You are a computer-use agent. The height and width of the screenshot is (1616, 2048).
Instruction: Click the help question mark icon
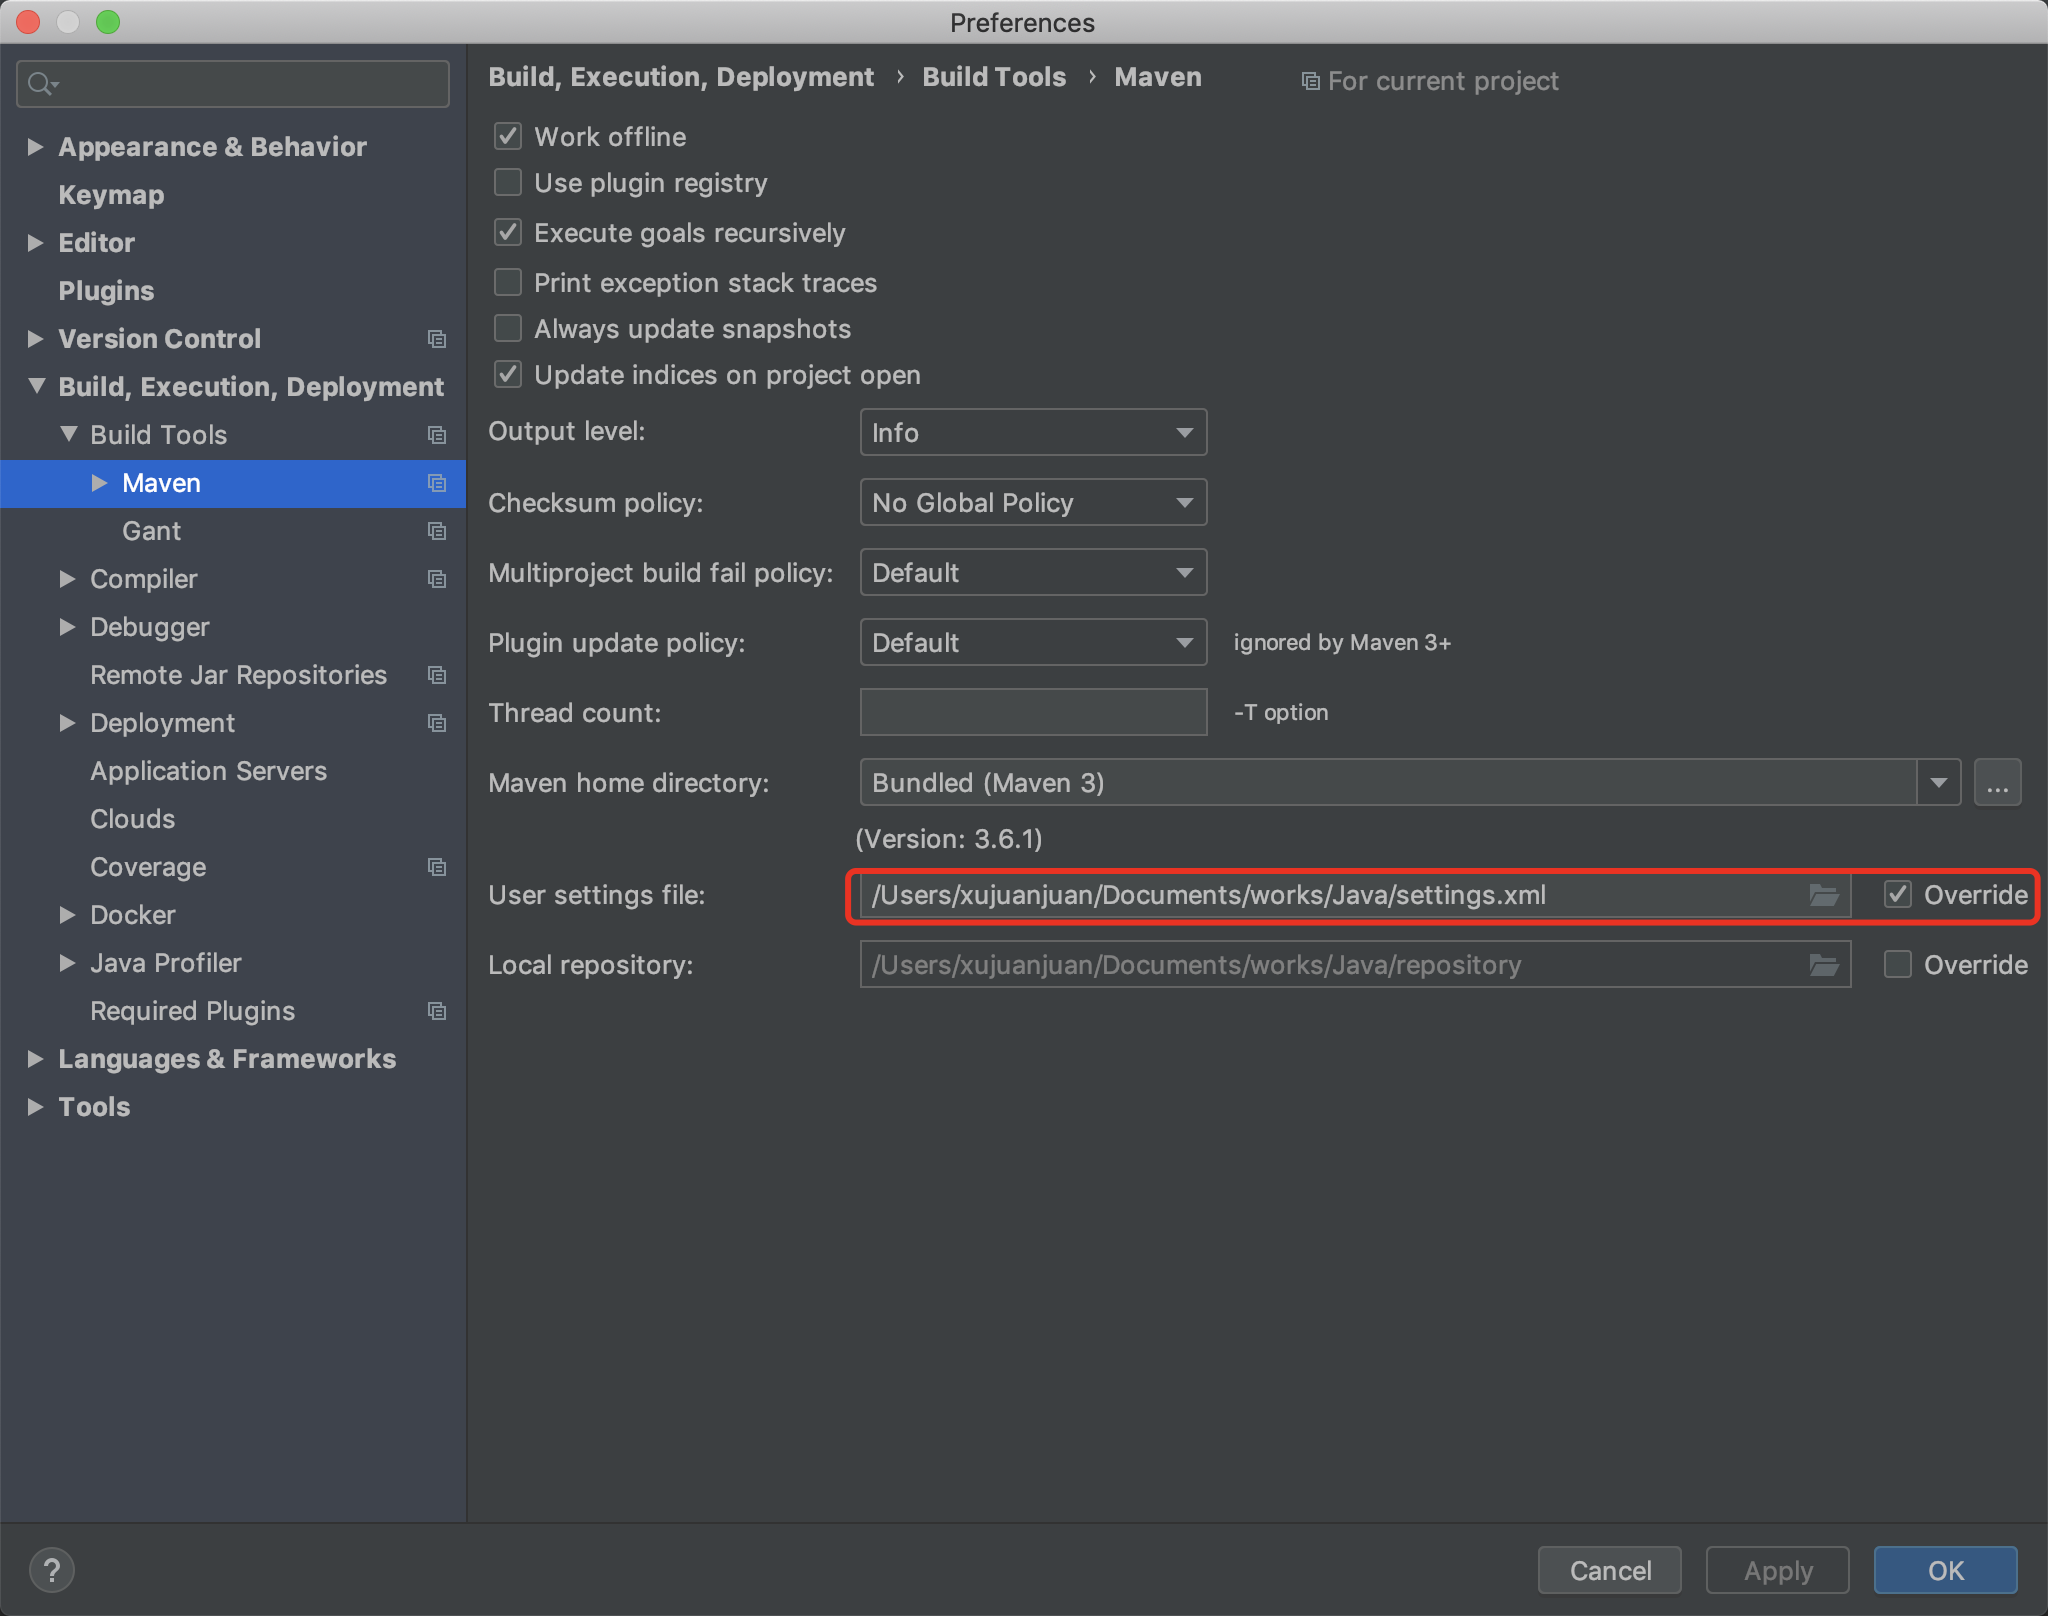(x=52, y=1569)
